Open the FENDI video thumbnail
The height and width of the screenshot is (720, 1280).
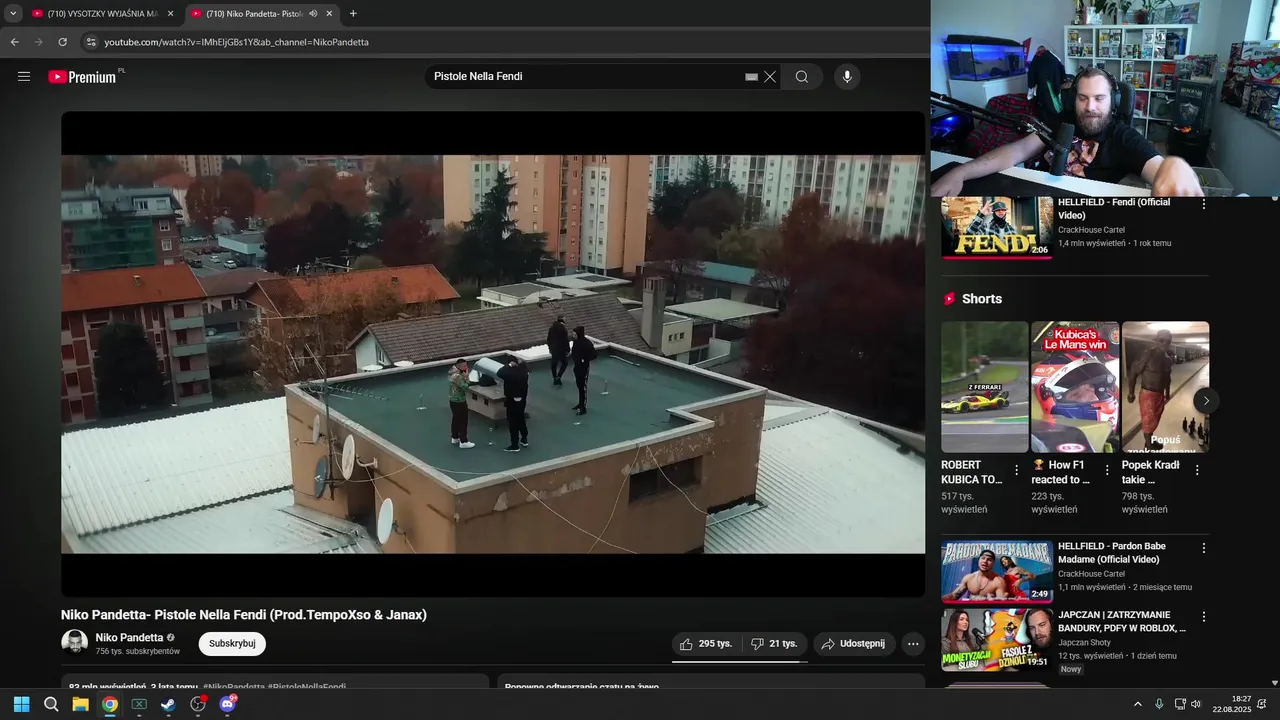(x=997, y=227)
